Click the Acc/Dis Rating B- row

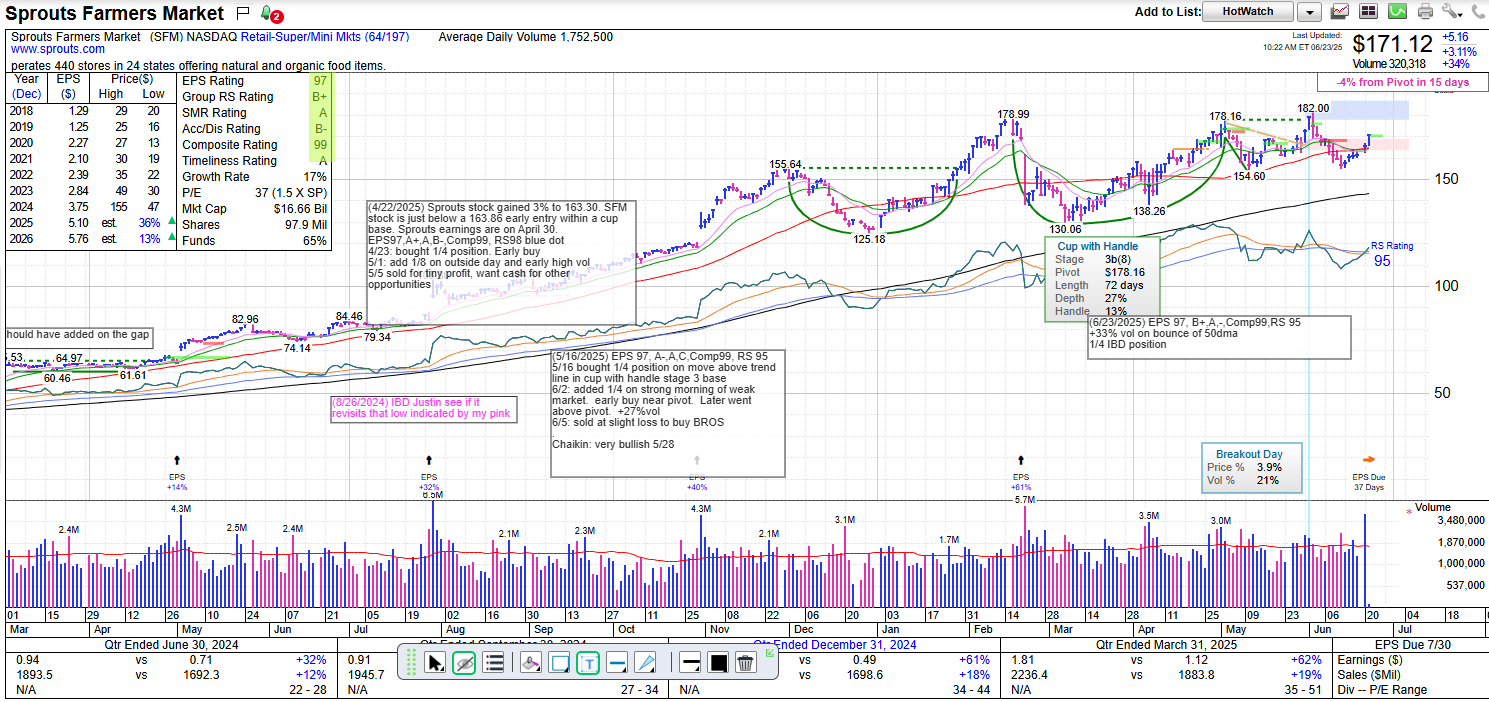coord(254,129)
